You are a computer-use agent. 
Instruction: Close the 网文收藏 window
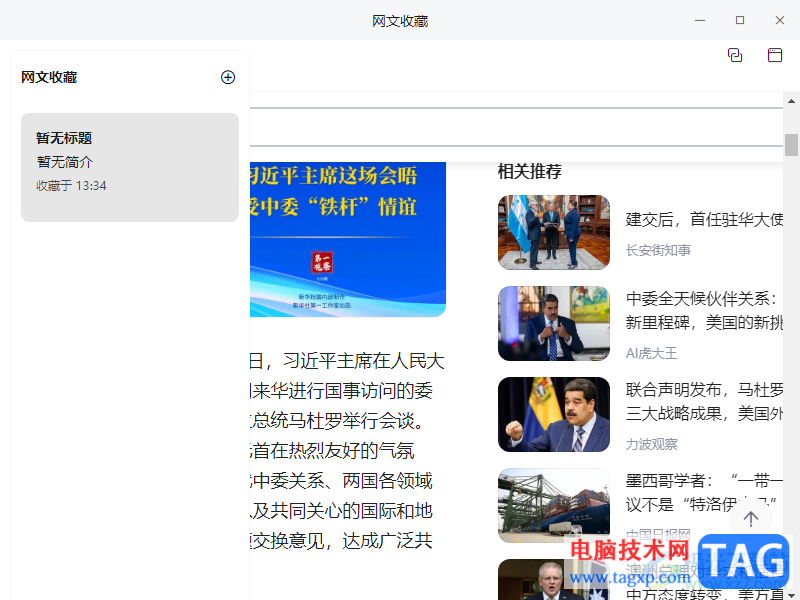(x=780, y=20)
